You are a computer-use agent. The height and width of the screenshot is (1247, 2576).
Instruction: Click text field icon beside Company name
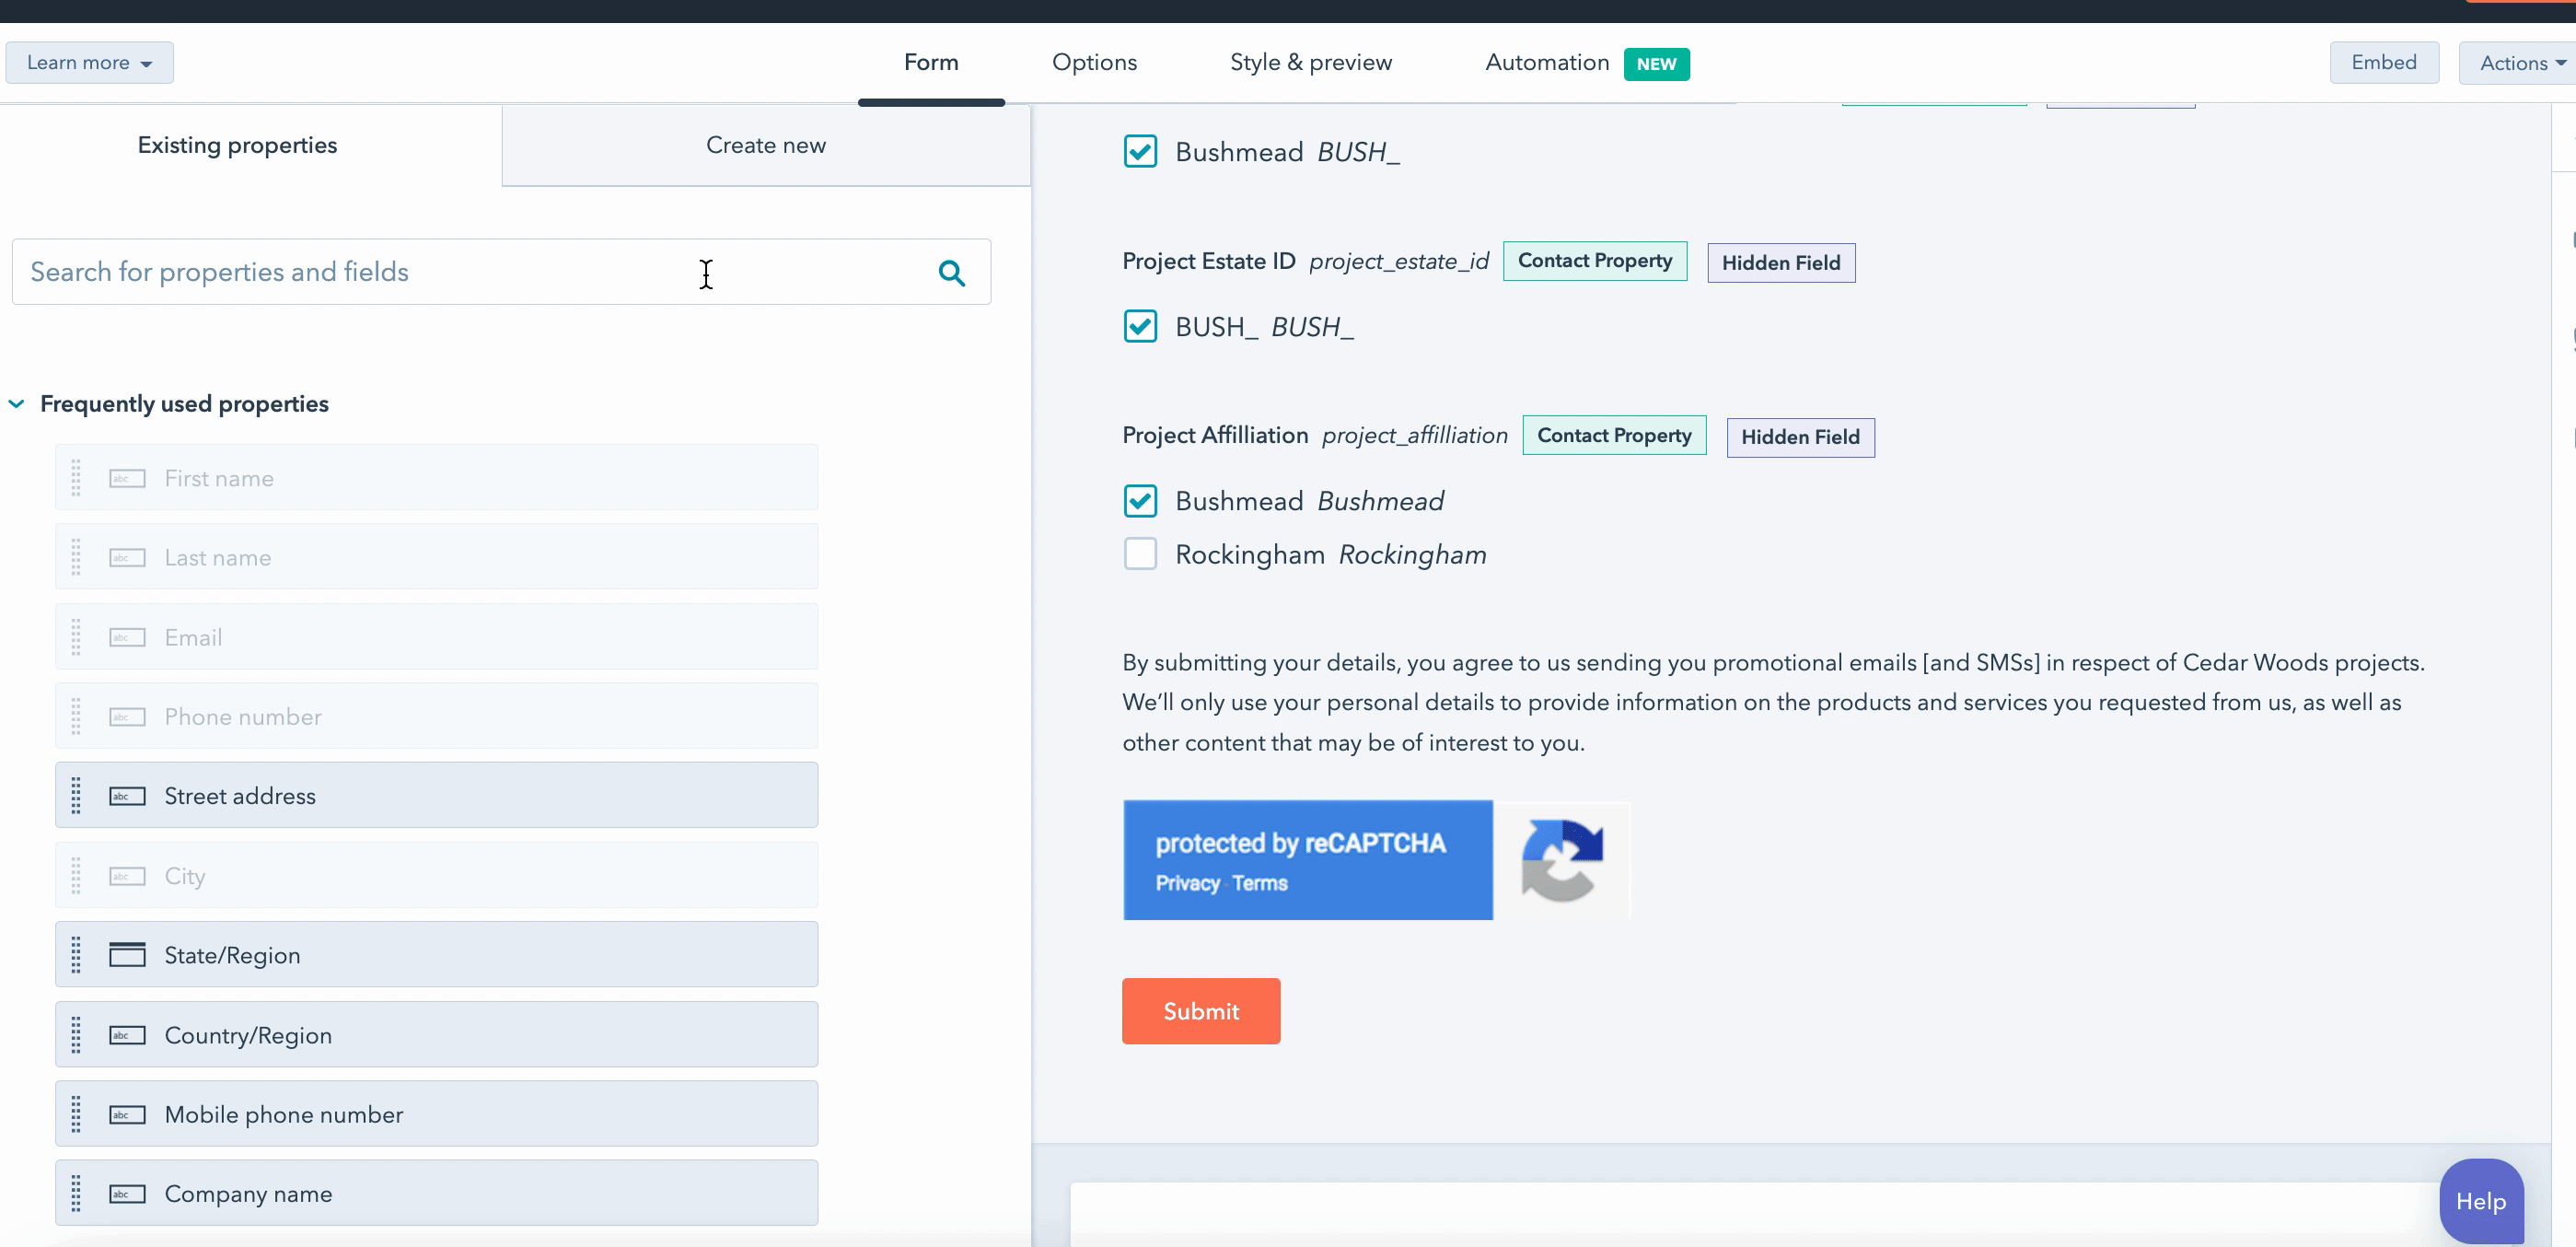pos(127,1194)
